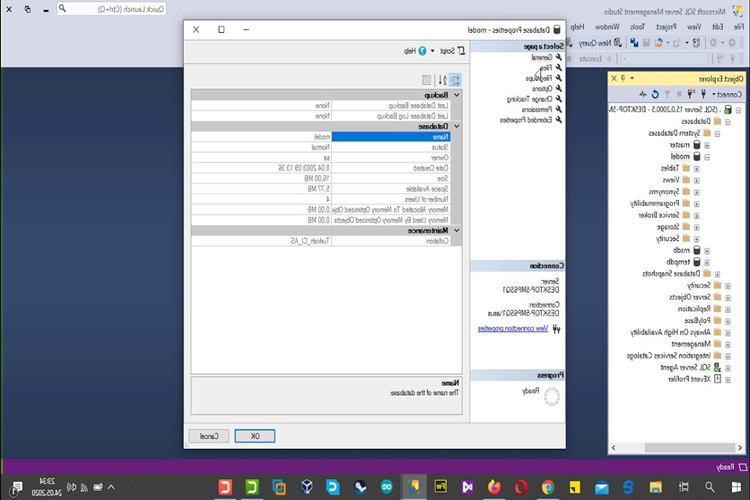This screenshot has height=500, width=750.
Task: Open Help in Database Properties dialog
Action: pos(415,51)
